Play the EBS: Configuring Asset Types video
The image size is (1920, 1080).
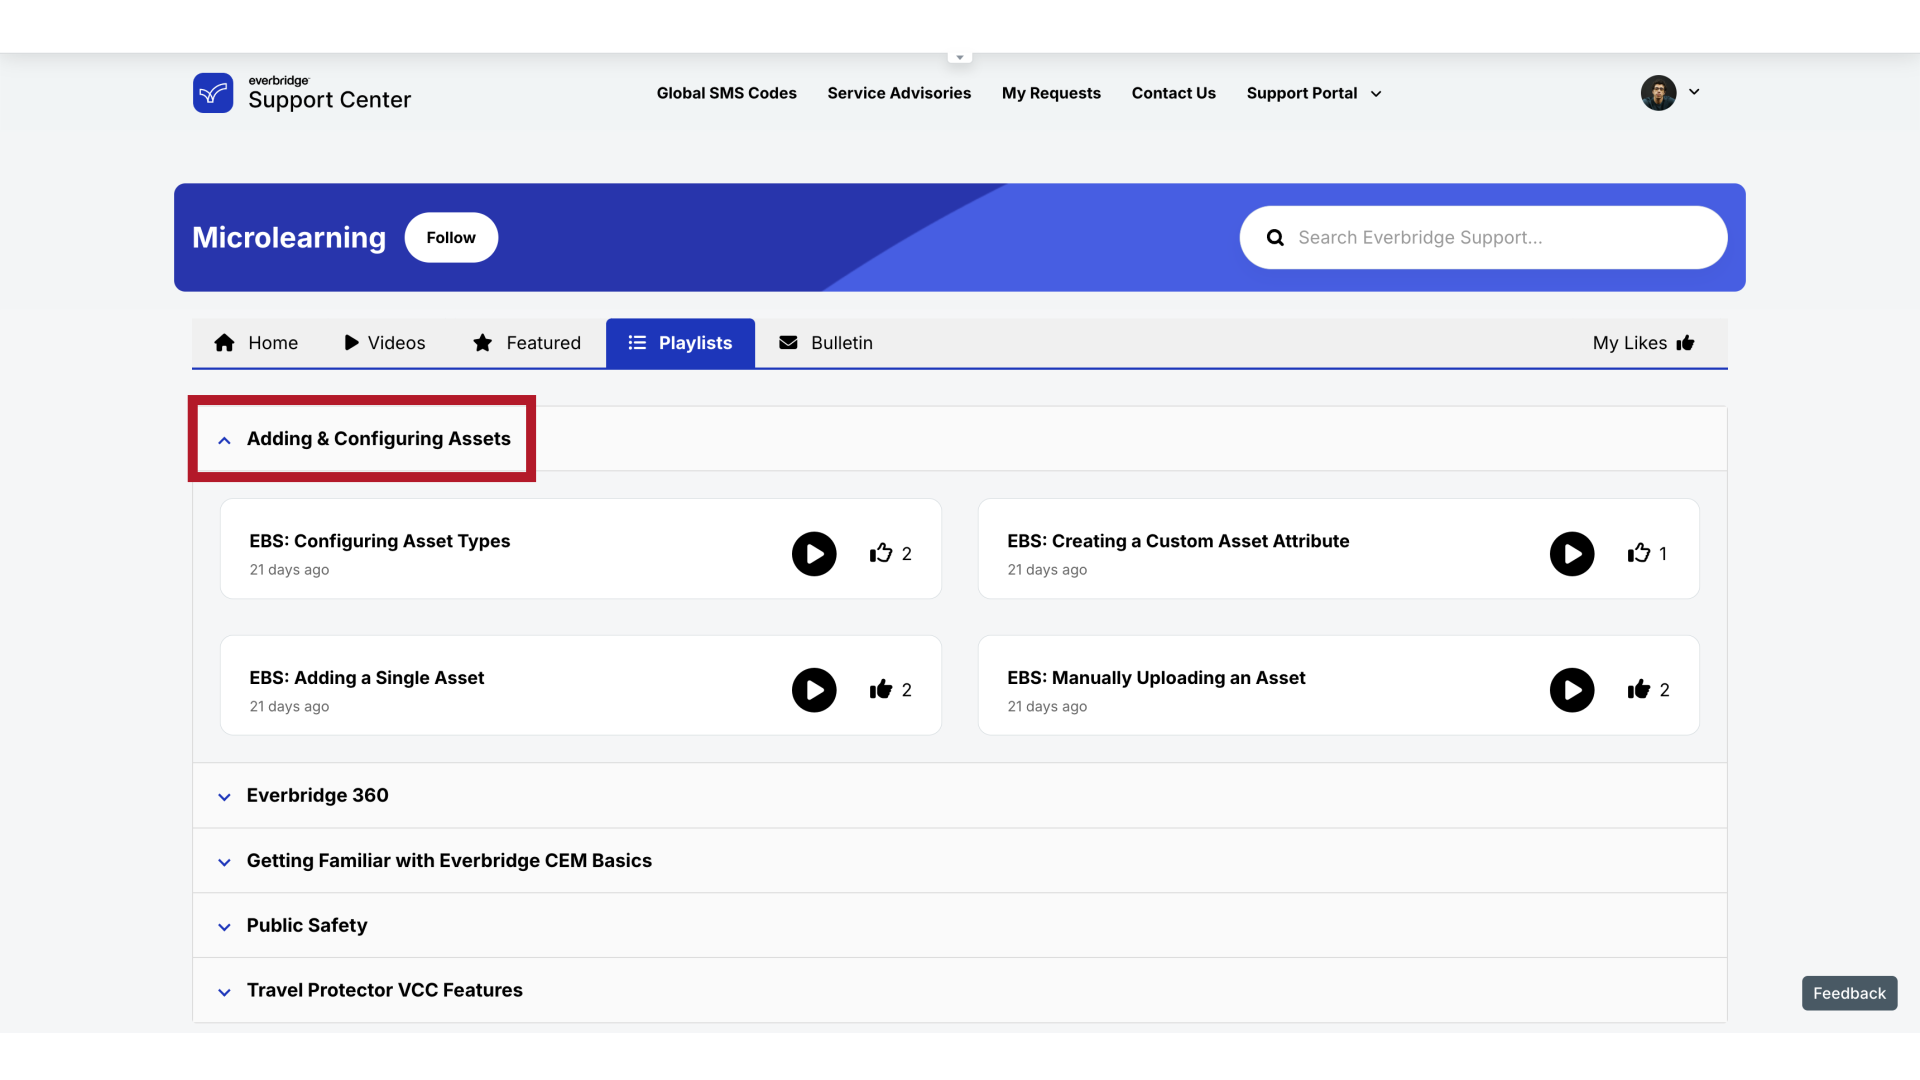point(814,554)
